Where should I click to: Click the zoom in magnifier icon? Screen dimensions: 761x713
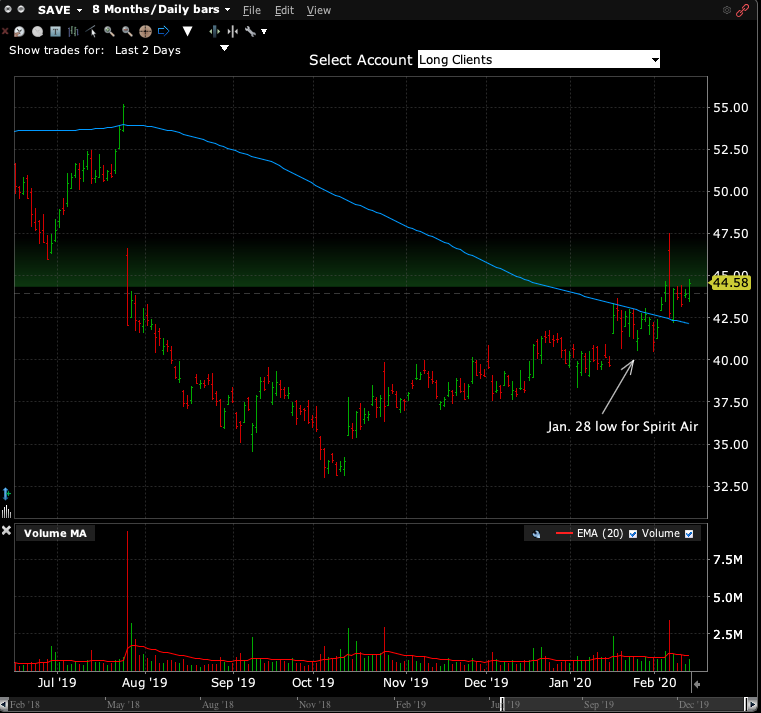[x=109, y=32]
